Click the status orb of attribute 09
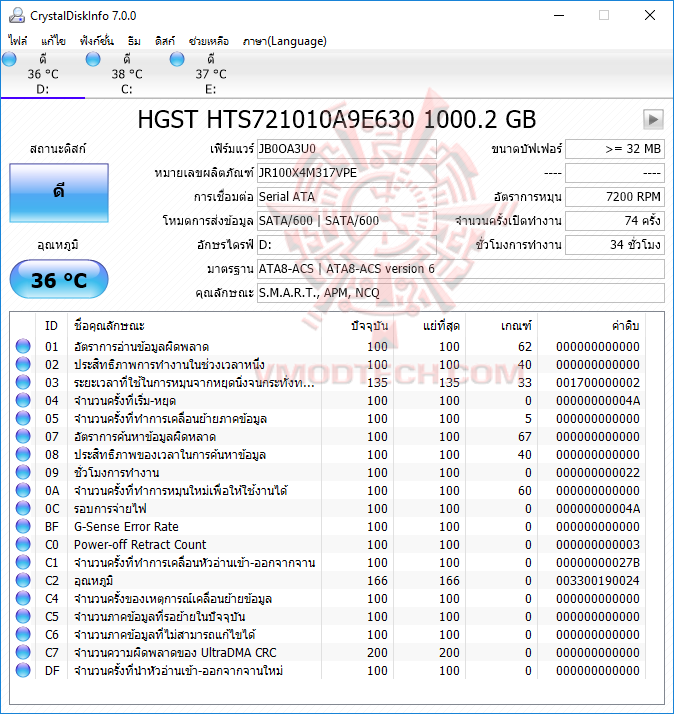The height and width of the screenshot is (714, 674). 23,472
